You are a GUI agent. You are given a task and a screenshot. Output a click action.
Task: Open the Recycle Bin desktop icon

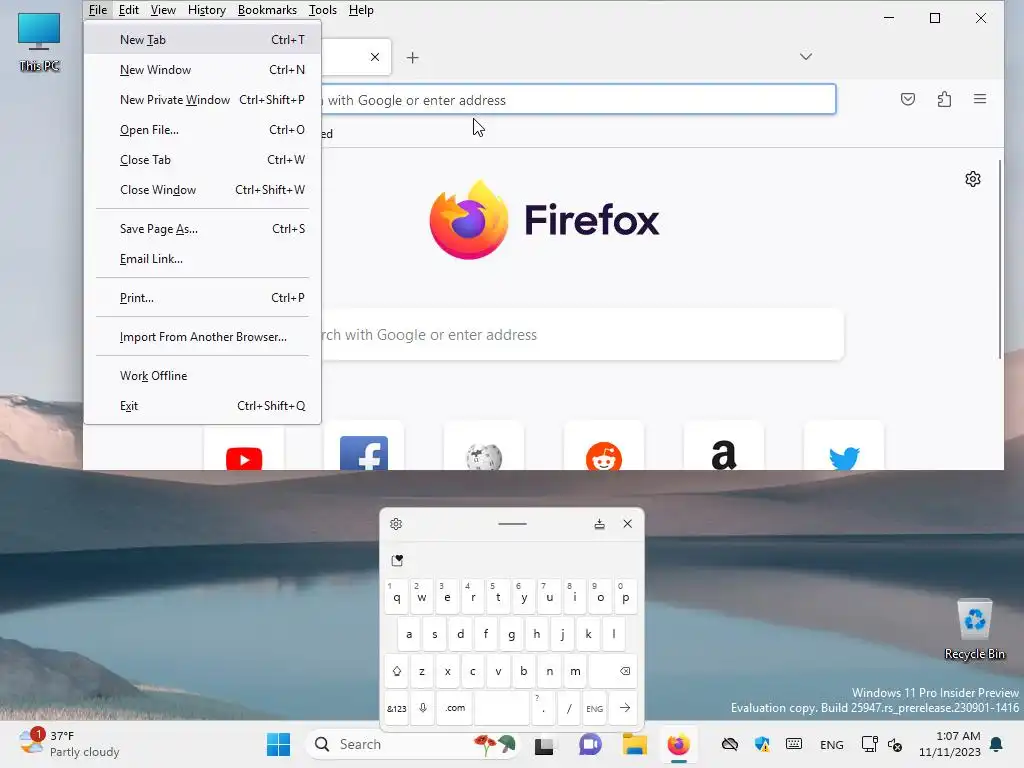[x=974, y=630]
